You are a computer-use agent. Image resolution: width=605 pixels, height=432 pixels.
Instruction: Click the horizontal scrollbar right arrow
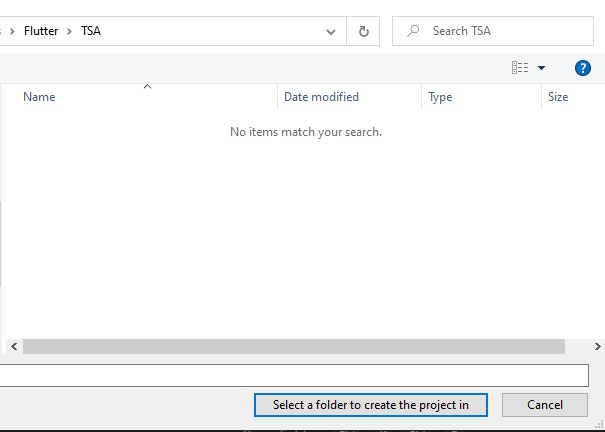coord(597,346)
